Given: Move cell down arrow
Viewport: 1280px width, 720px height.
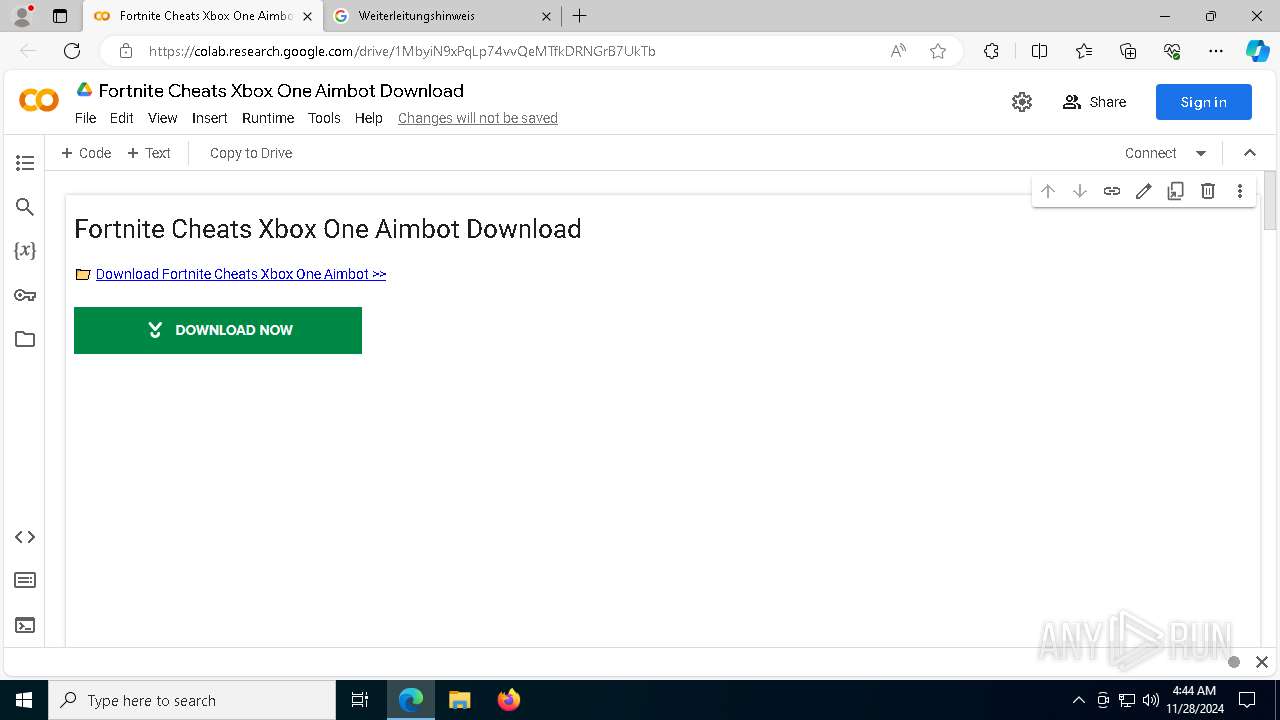Looking at the screenshot, I should point(1080,191).
